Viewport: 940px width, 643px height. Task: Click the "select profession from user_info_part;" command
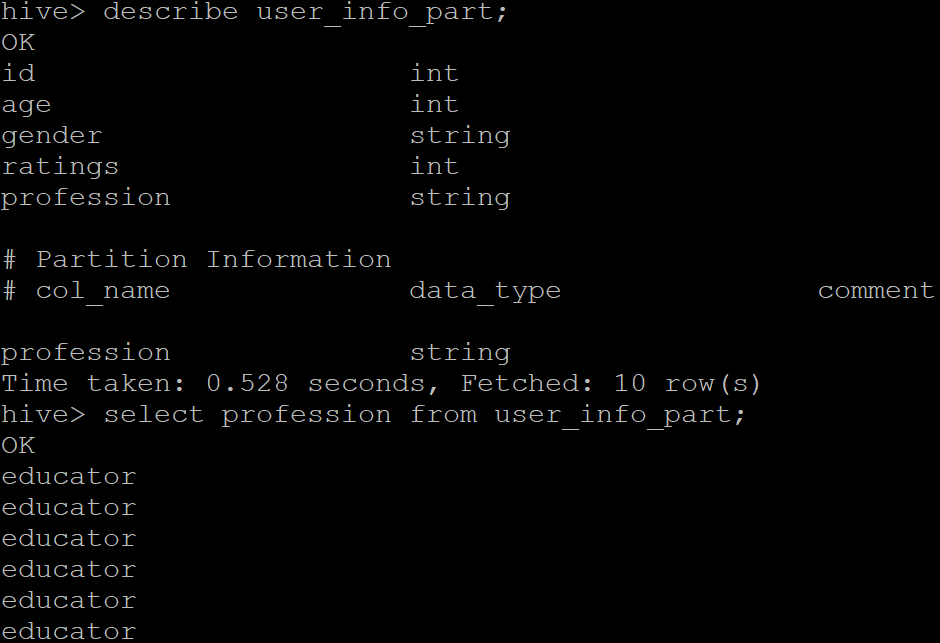(x=425, y=415)
